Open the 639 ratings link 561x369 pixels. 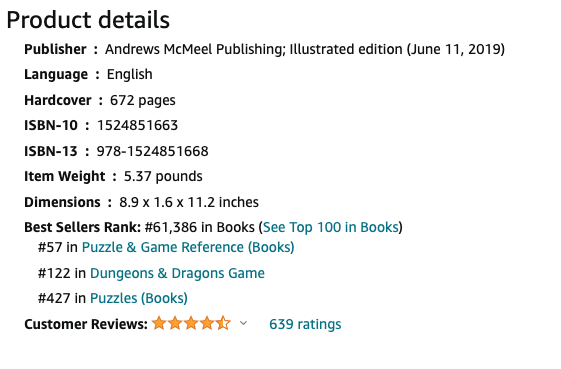(x=305, y=324)
